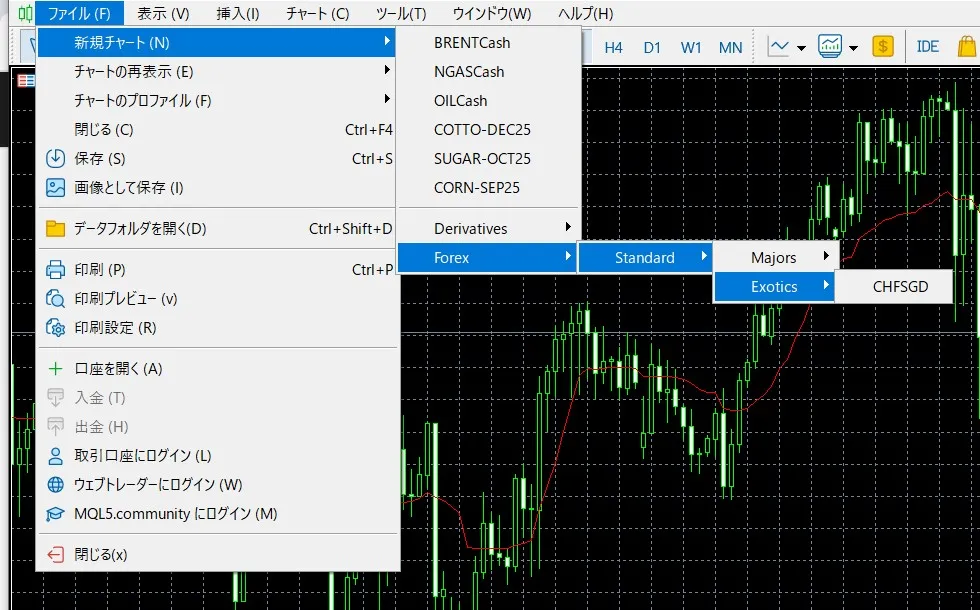The image size is (980, 610).
Task: Click the line chart type icon
Action: (779, 47)
